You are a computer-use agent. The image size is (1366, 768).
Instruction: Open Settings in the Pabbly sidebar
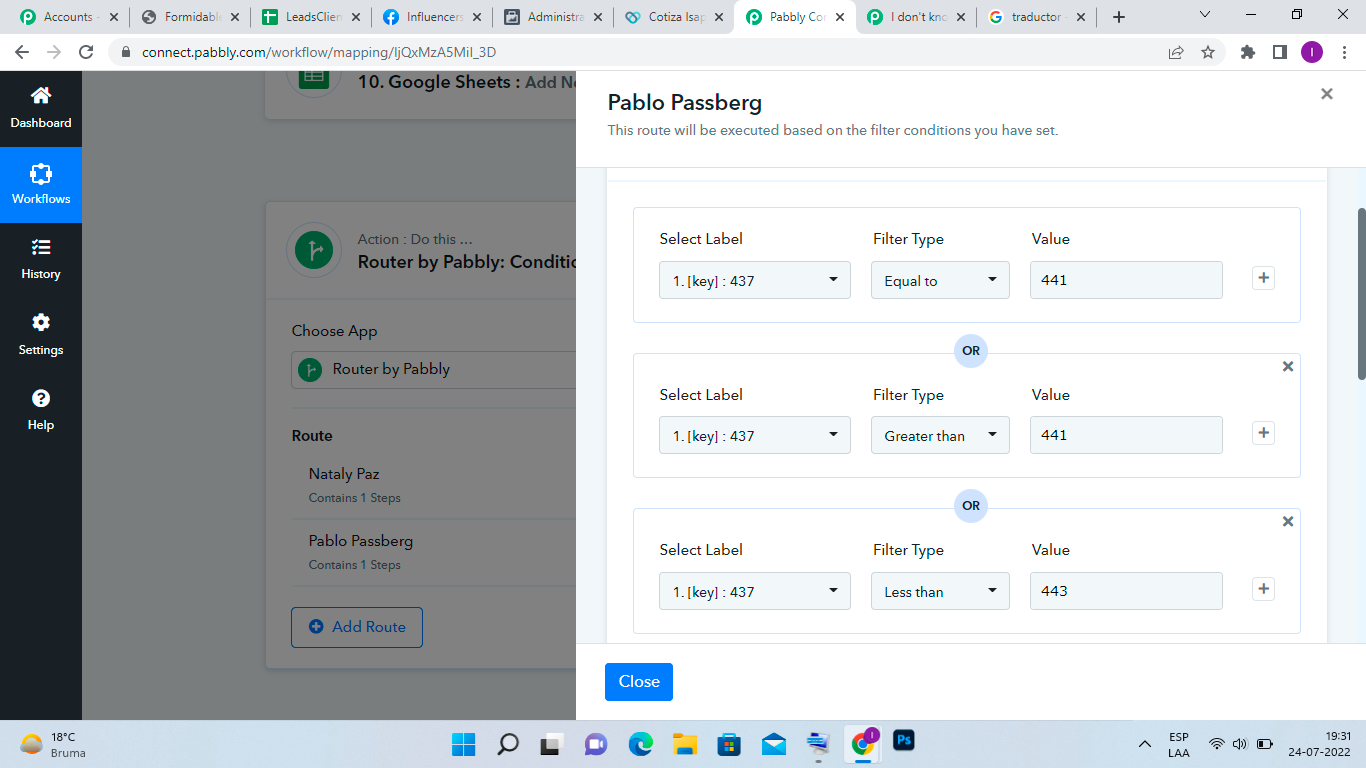pos(41,335)
